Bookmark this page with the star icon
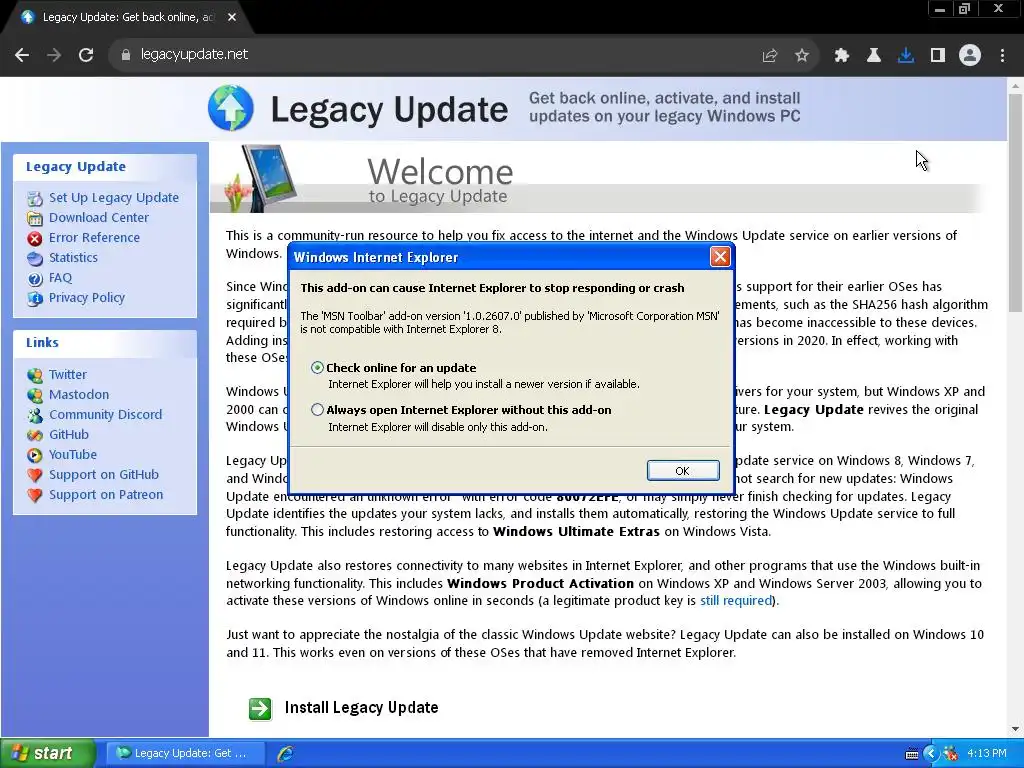The image size is (1024, 768). point(802,56)
